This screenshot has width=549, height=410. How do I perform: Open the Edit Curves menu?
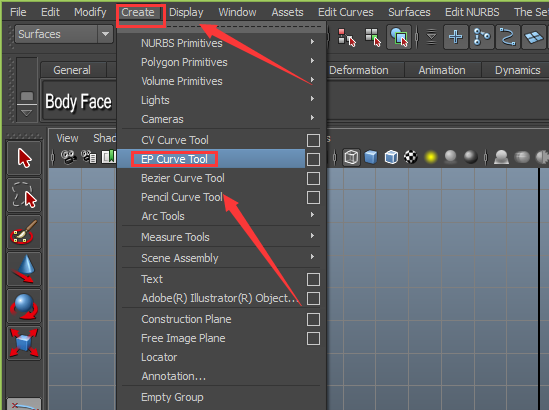point(346,12)
